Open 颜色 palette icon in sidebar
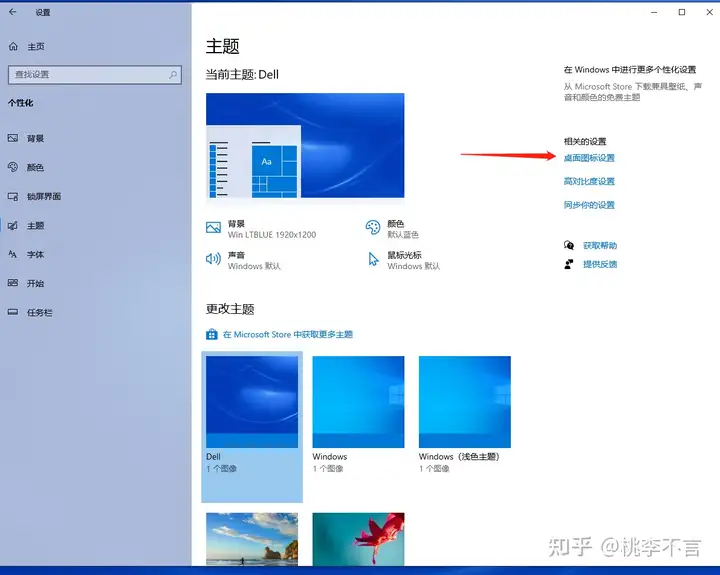The height and width of the screenshot is (575, 720). click(x=13, y=167)
